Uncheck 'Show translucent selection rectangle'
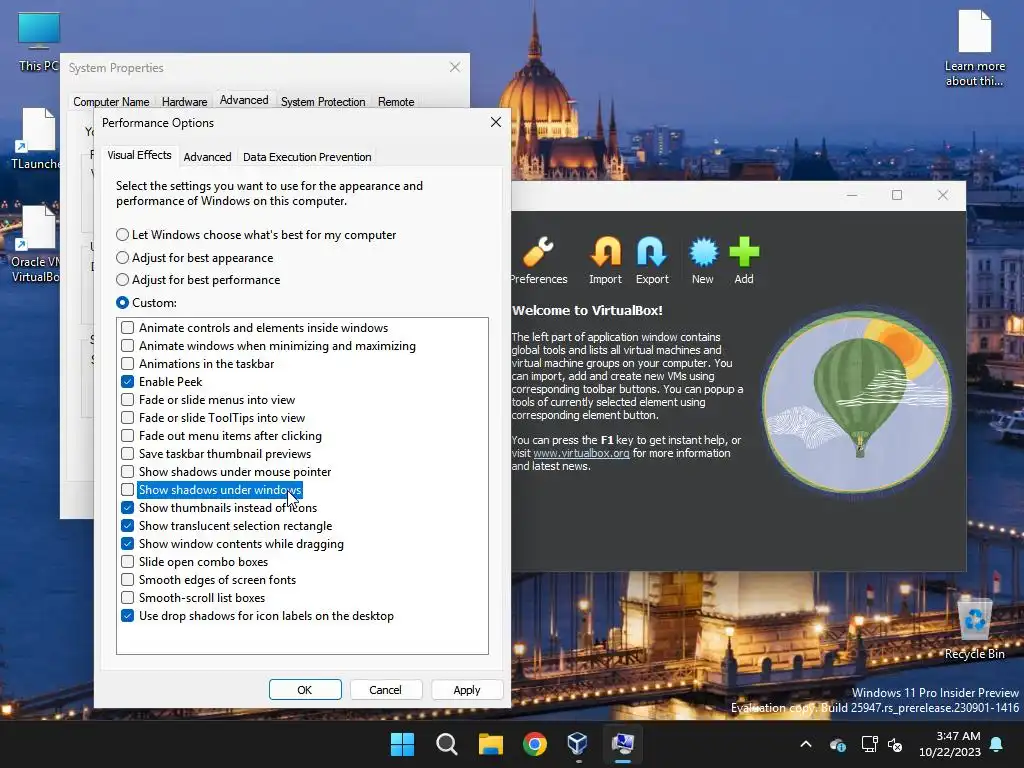The image size is (1024, 768). (127, 525)
